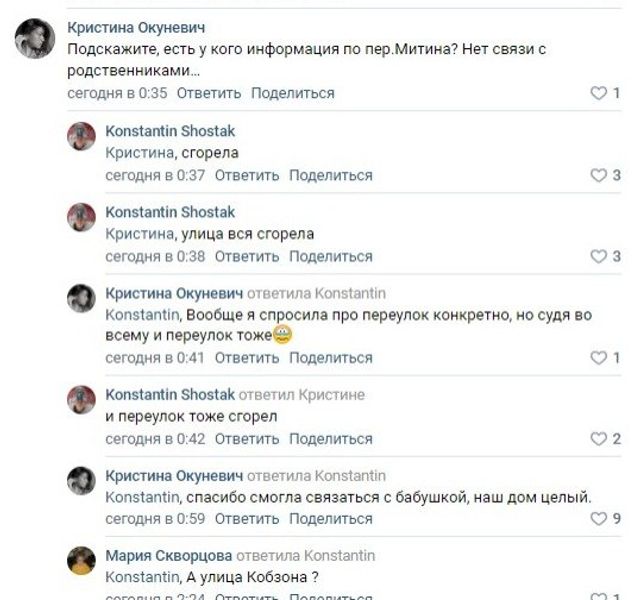This screenshot has height=600, width=640.
Task: Open Мария Скворцова's profile name link
Action: tap(168, 555)
